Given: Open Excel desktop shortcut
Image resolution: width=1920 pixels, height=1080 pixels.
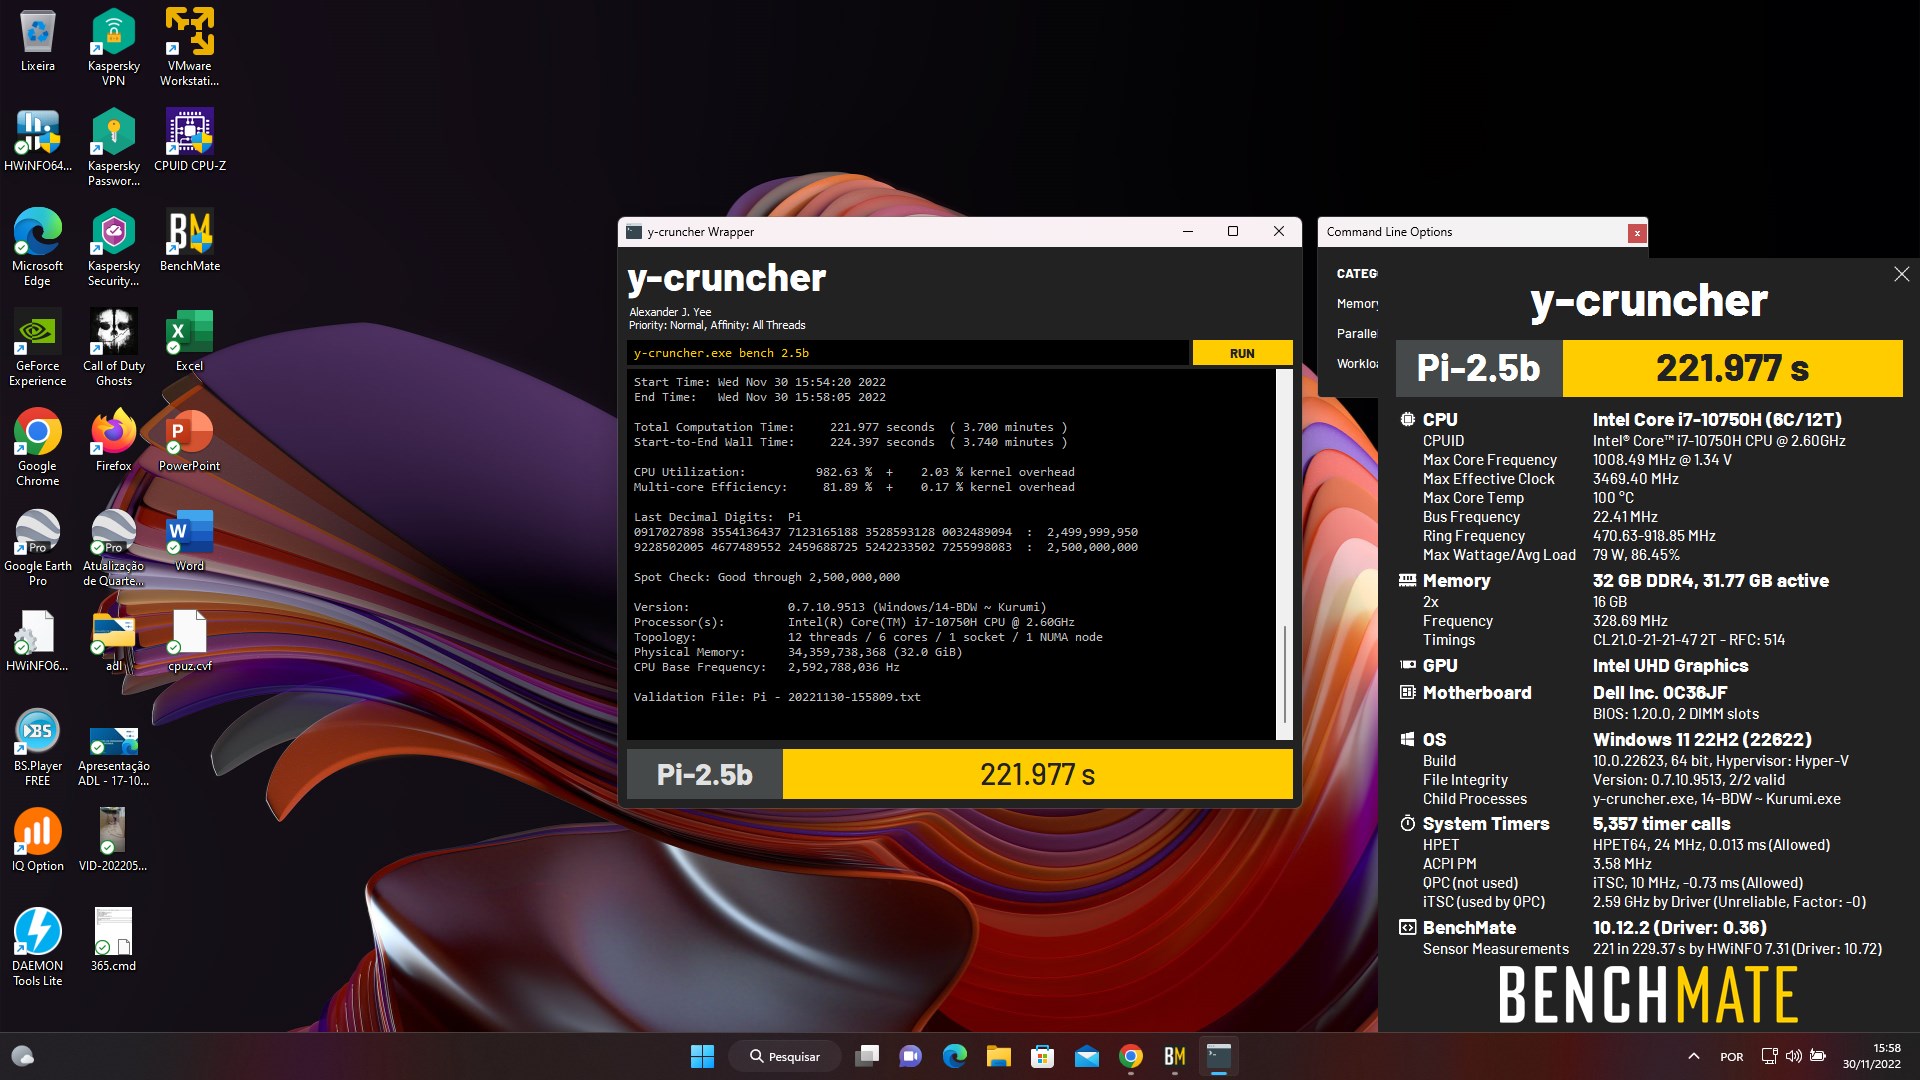Looking at the screenshot, I should pos(189,341).
